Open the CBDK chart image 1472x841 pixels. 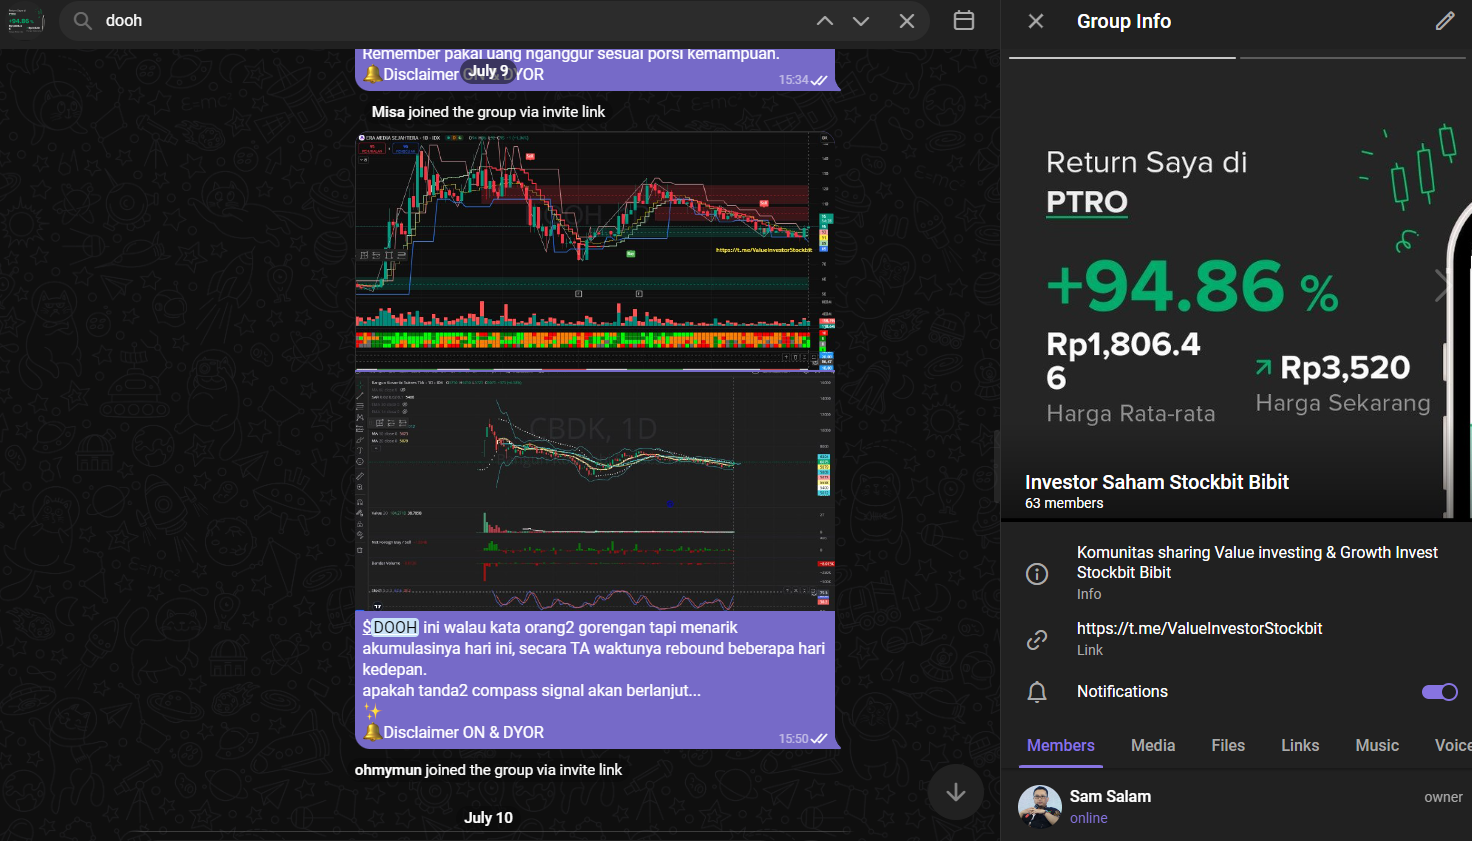tap(595, 490)
